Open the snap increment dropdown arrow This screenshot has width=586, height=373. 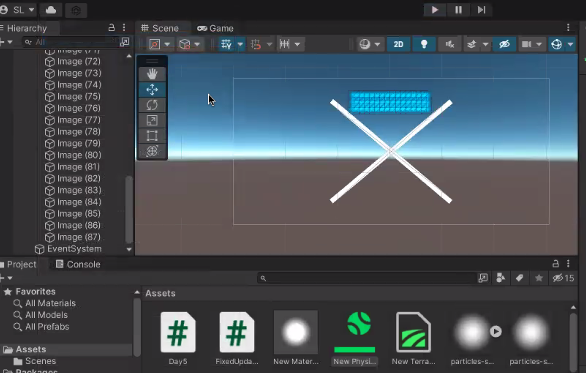tap(297, 44)
